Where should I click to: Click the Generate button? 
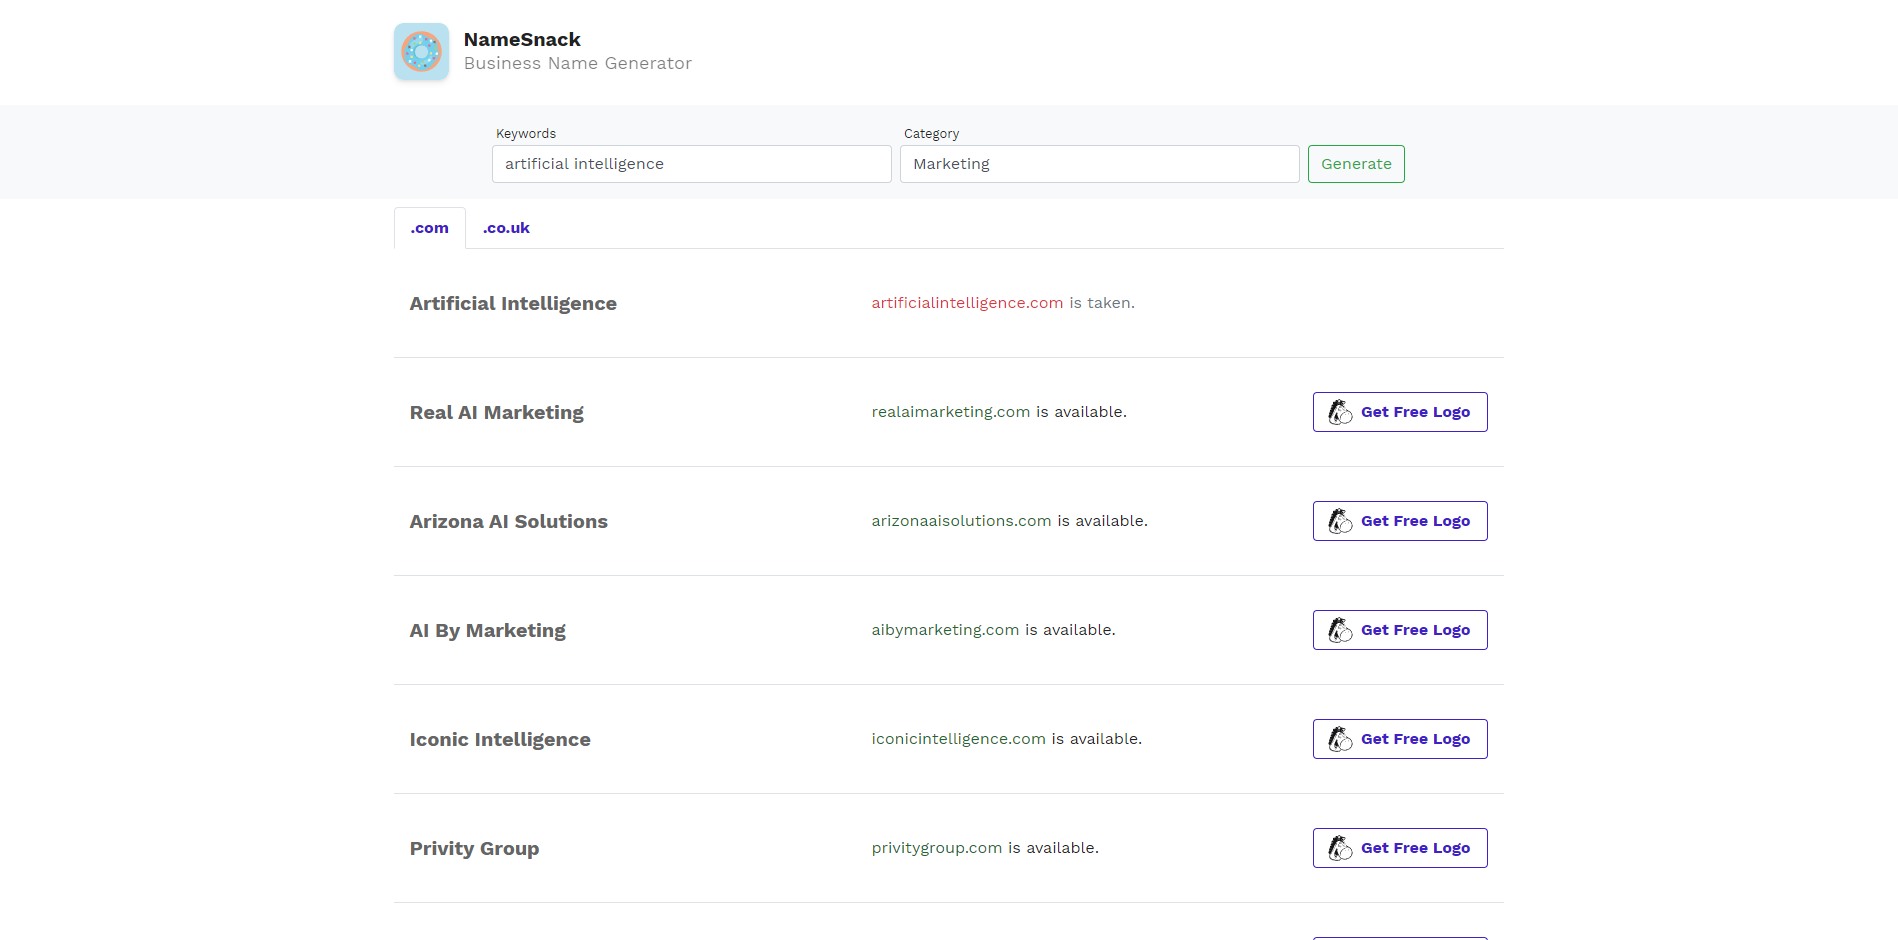point(1356,164)
